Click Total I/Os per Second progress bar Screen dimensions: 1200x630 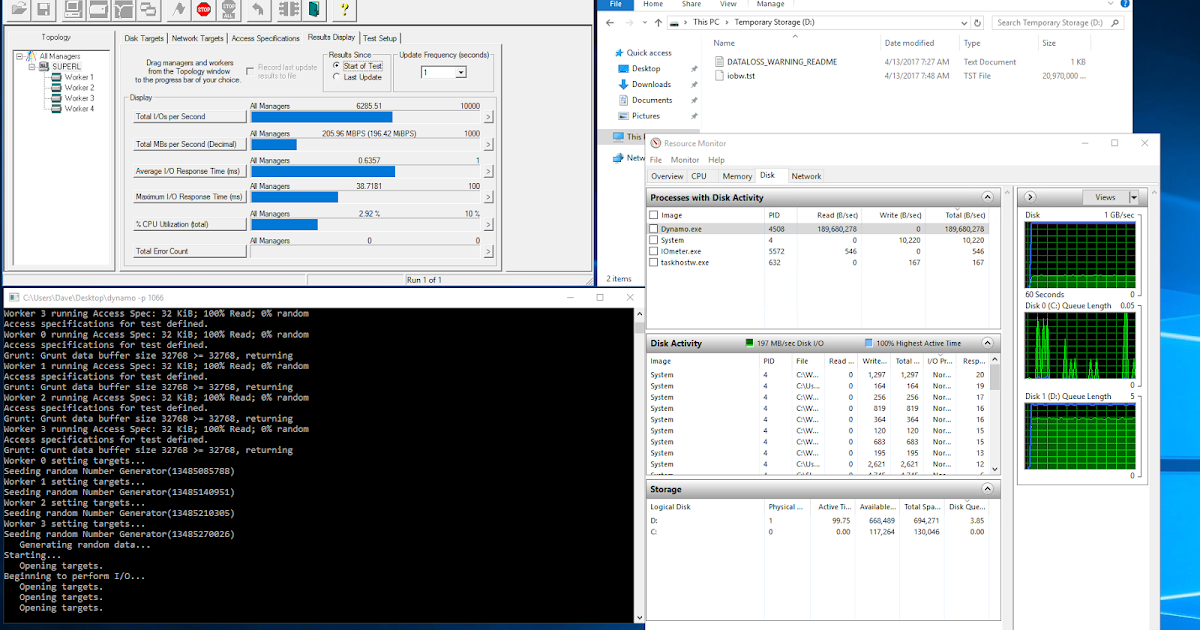coord(365,117)
